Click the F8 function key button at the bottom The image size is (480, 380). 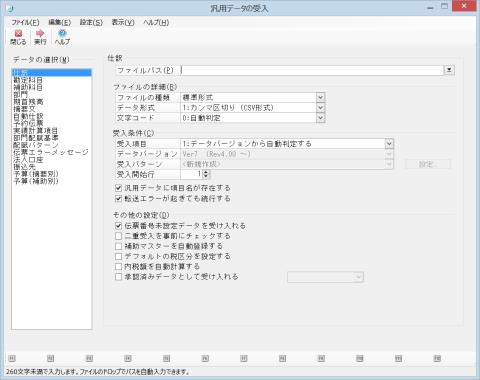282,358
